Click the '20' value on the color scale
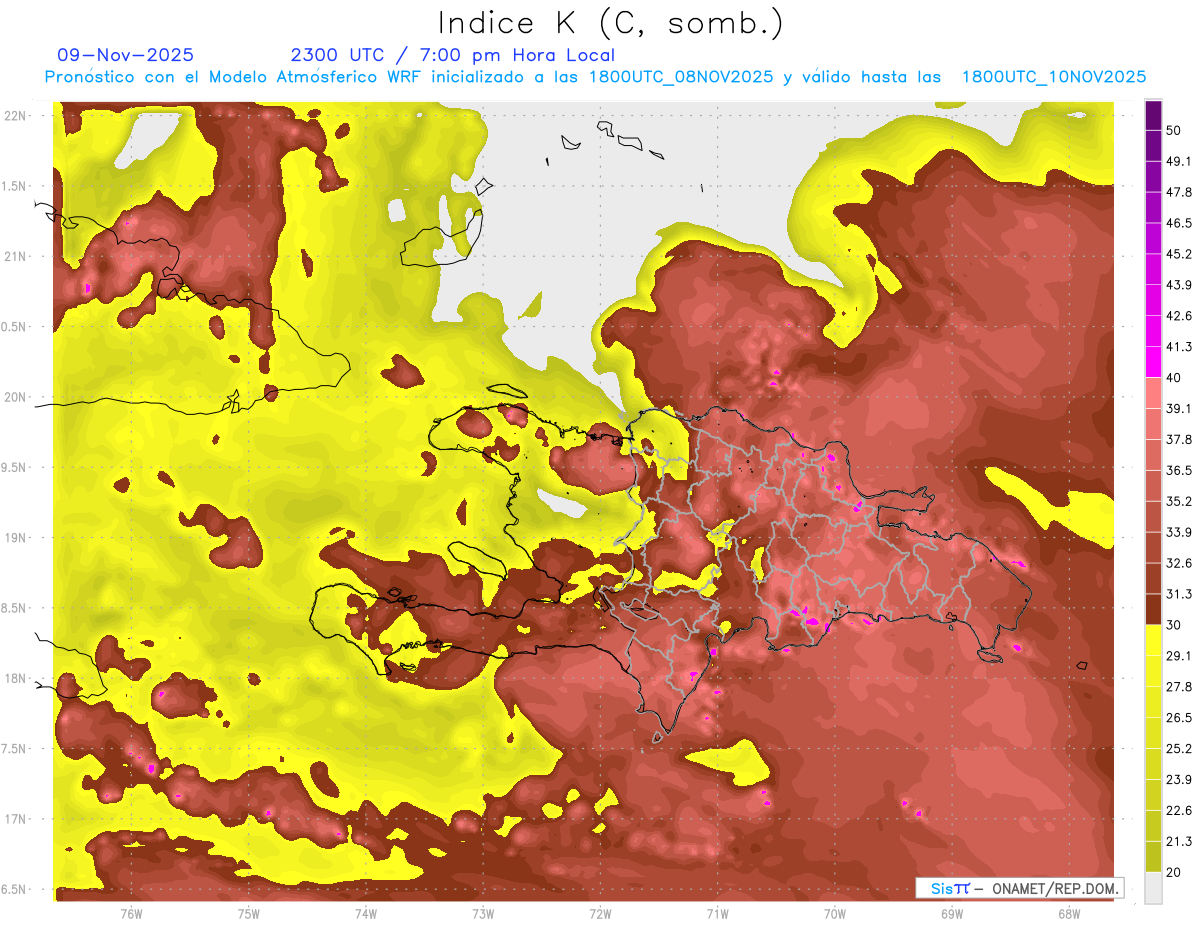This screenshot has height=927, width=1200. click(1174, 872)
